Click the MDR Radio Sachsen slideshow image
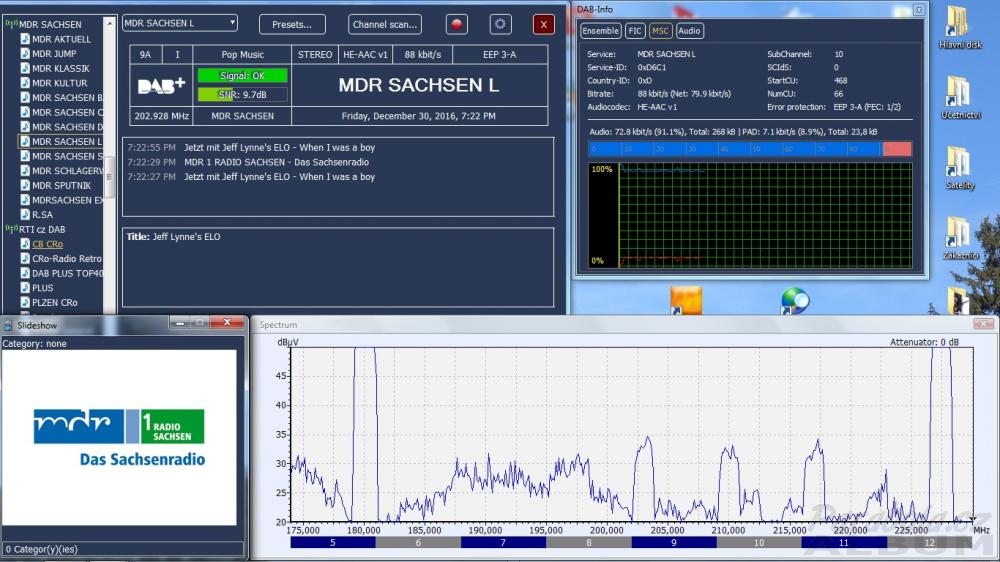Screen dimensions: 1000x562 coord(119,436)
